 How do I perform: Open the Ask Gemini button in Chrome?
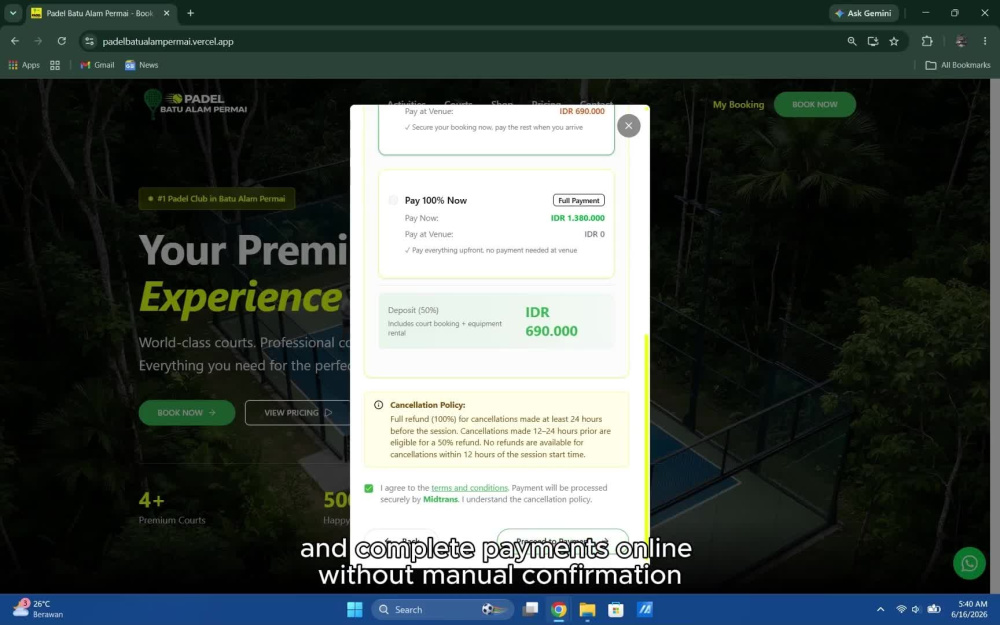point(864,13)
